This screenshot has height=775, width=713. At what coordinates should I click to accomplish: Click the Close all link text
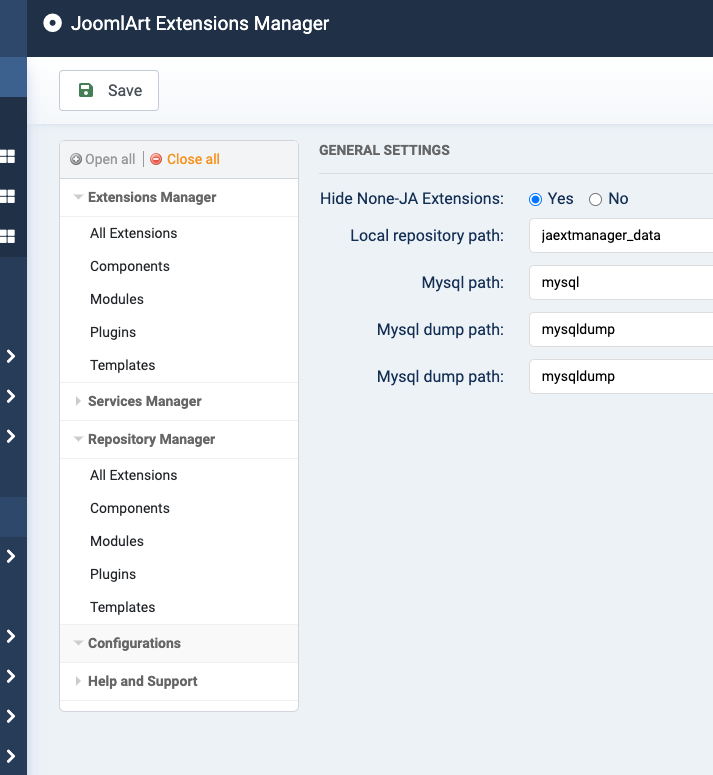click(x=193, y=159)
